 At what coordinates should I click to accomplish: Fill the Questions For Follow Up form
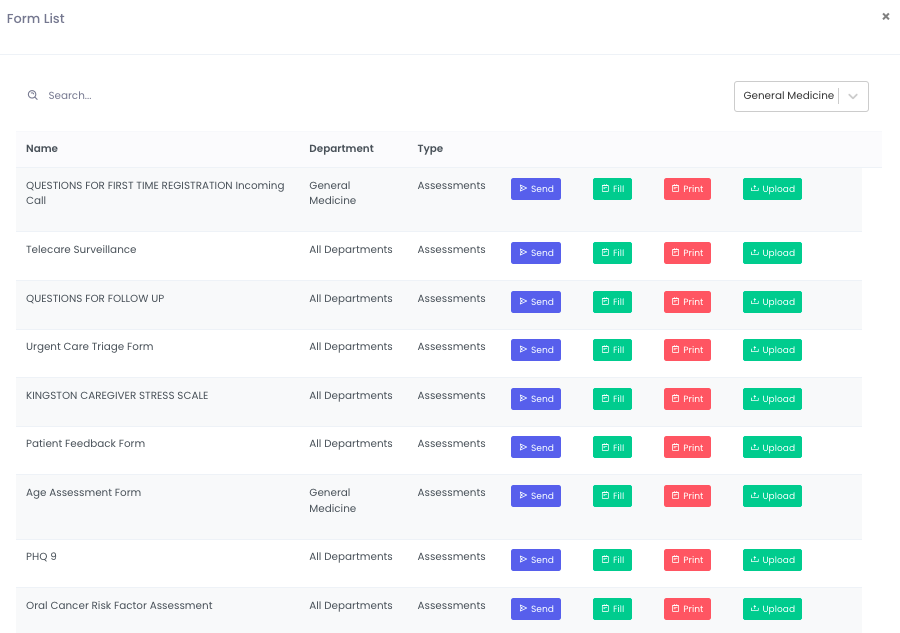tap(612, 302)
